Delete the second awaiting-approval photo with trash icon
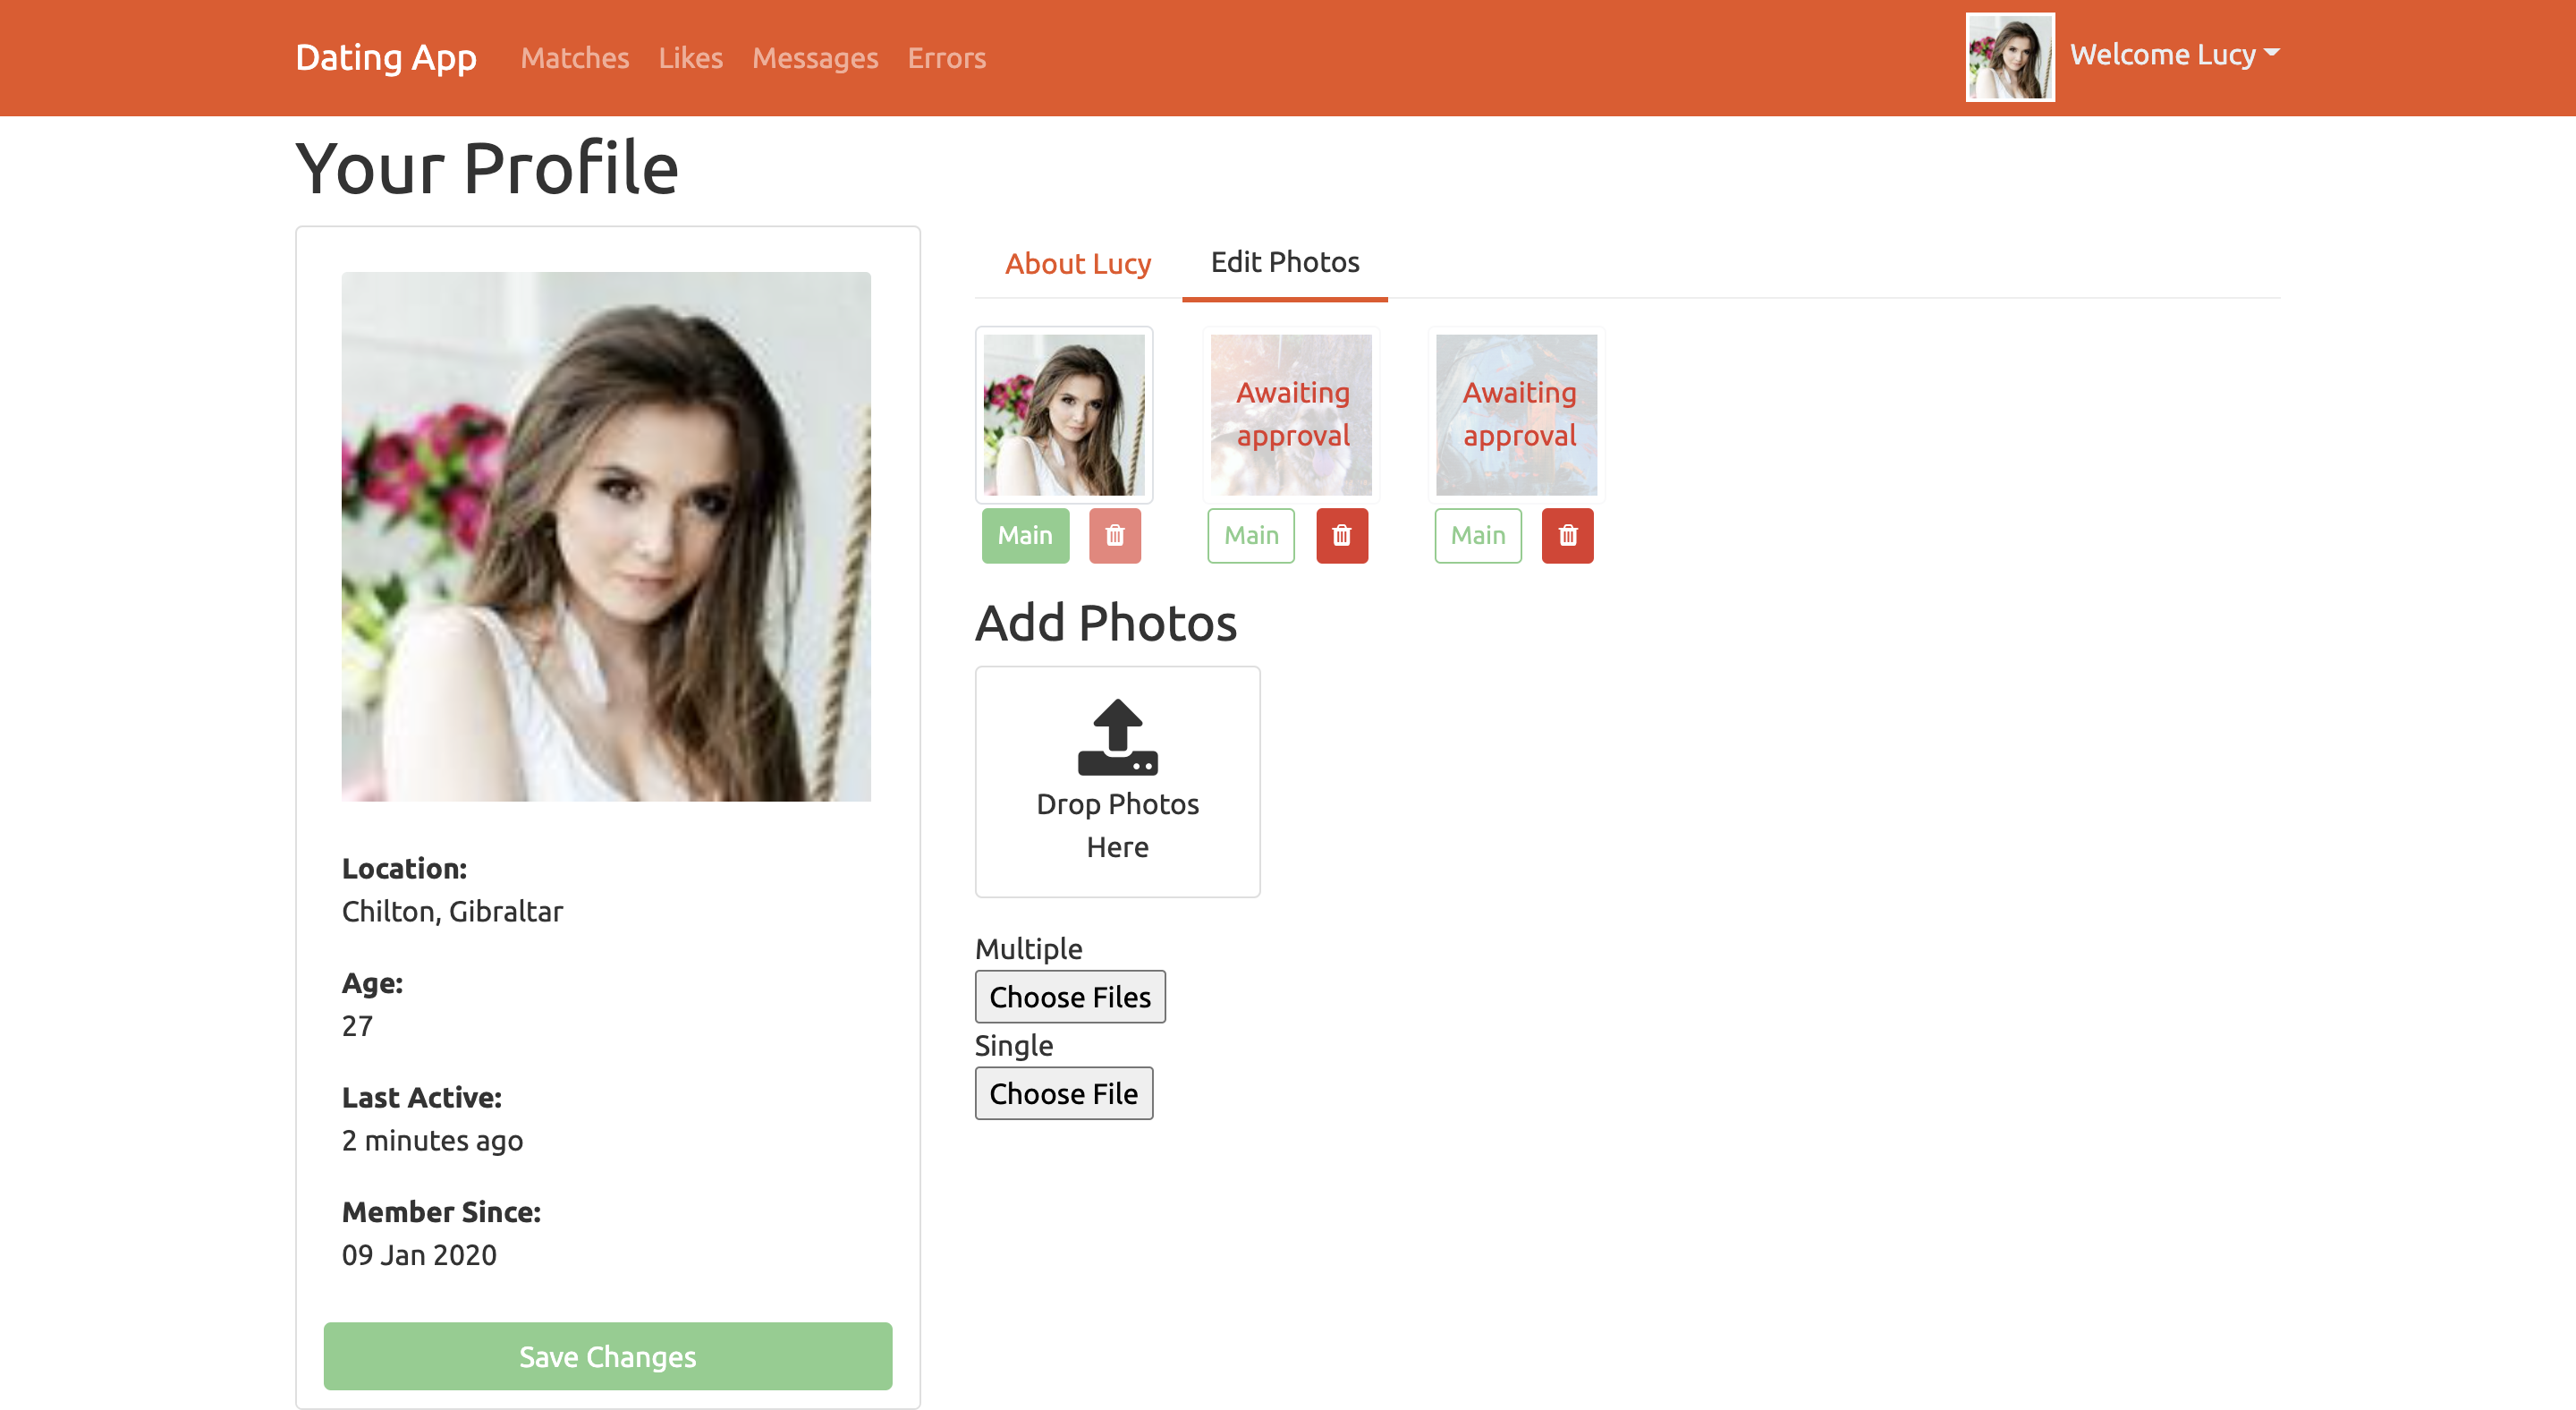Image resolution: width=2576 pixels, height=1410 pixels. (1341, 535)
